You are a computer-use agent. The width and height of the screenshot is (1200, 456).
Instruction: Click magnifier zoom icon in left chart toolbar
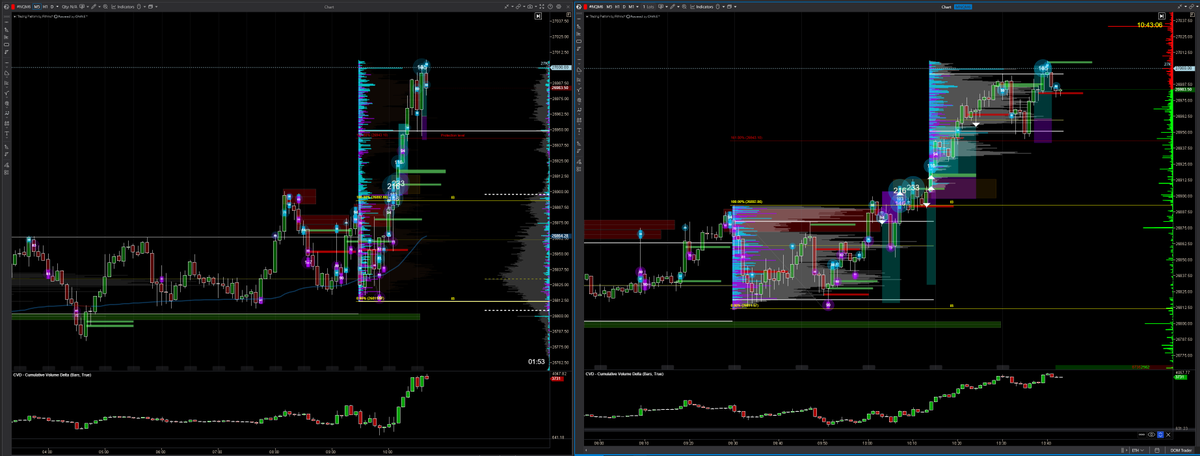[105, 6]
